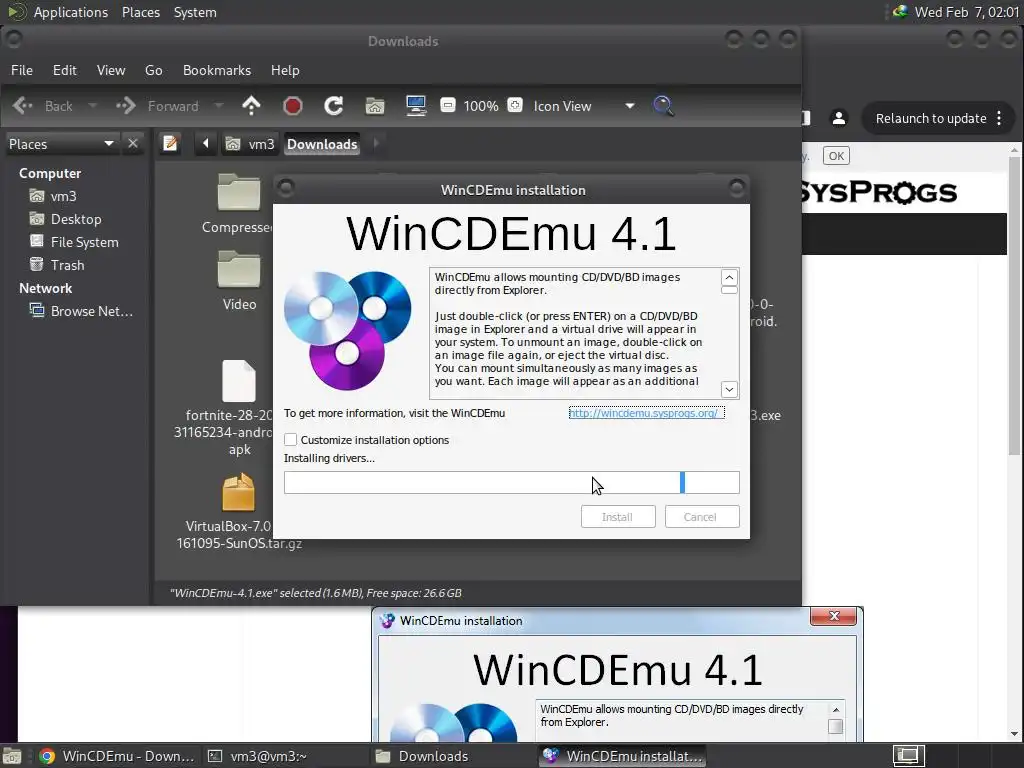Open the Edit menu
Screen dimensions: 1024x768
65,70
